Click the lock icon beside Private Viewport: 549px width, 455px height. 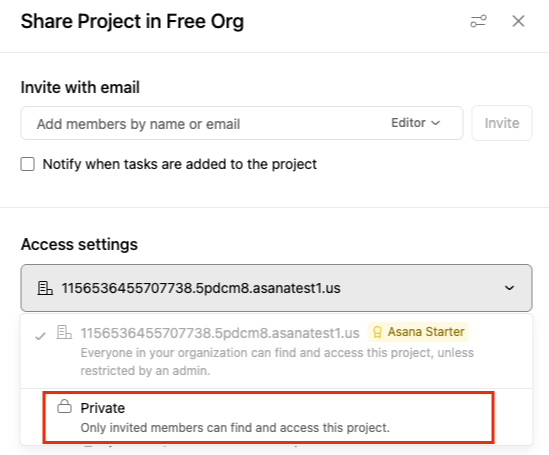click(x=64, y=406)
